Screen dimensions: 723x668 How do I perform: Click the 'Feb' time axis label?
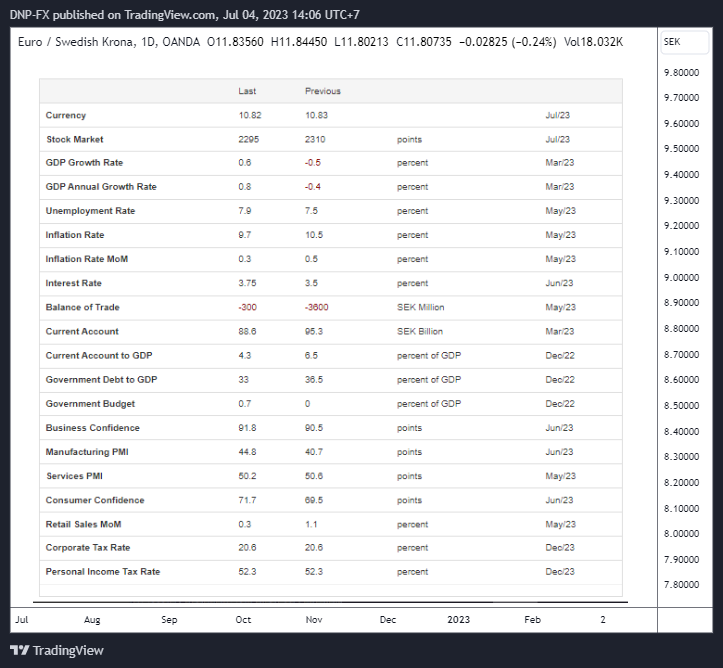(533, 620)
